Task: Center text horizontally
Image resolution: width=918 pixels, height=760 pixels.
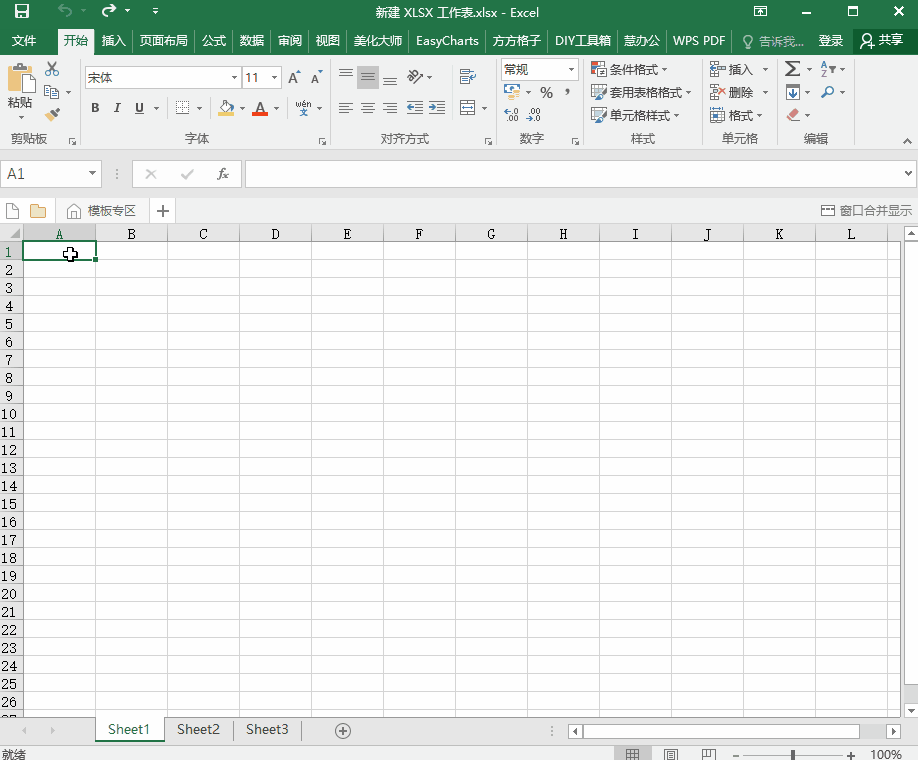Action: (x=368, y=108)
